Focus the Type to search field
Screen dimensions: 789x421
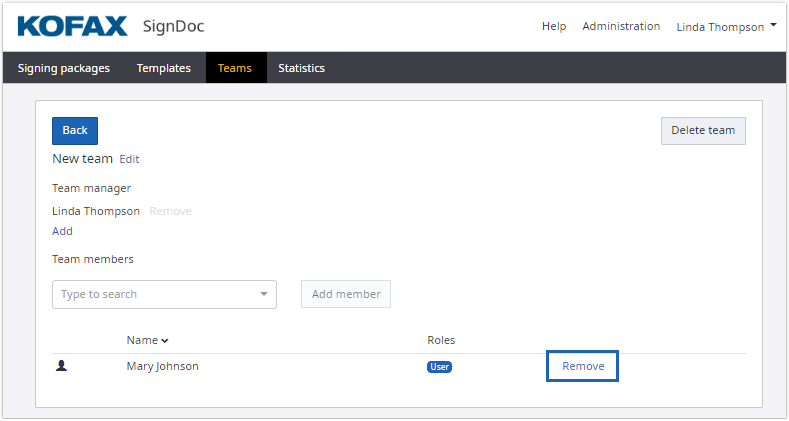tap(155, 294)
